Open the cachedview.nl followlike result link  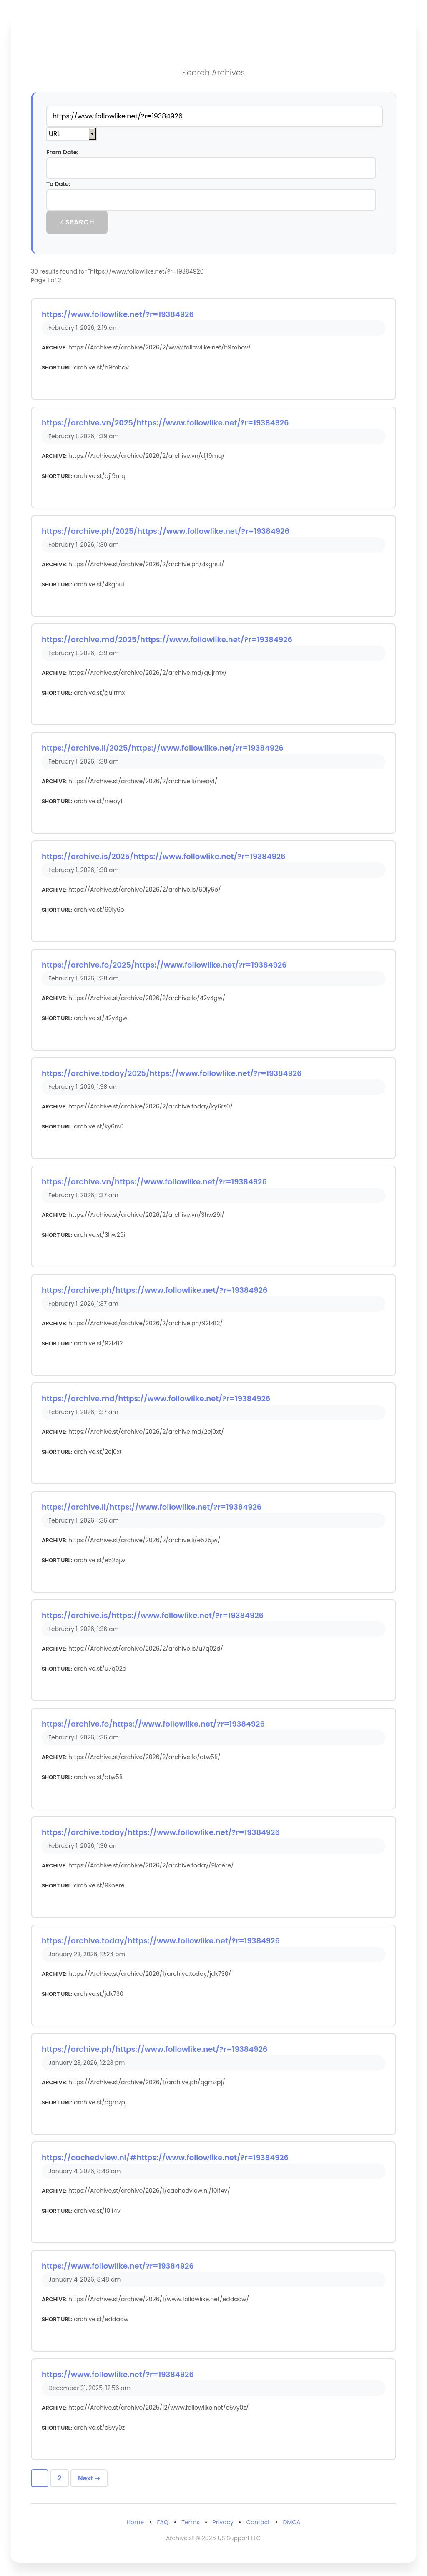pyautogui.click(x=165, y=2157)
